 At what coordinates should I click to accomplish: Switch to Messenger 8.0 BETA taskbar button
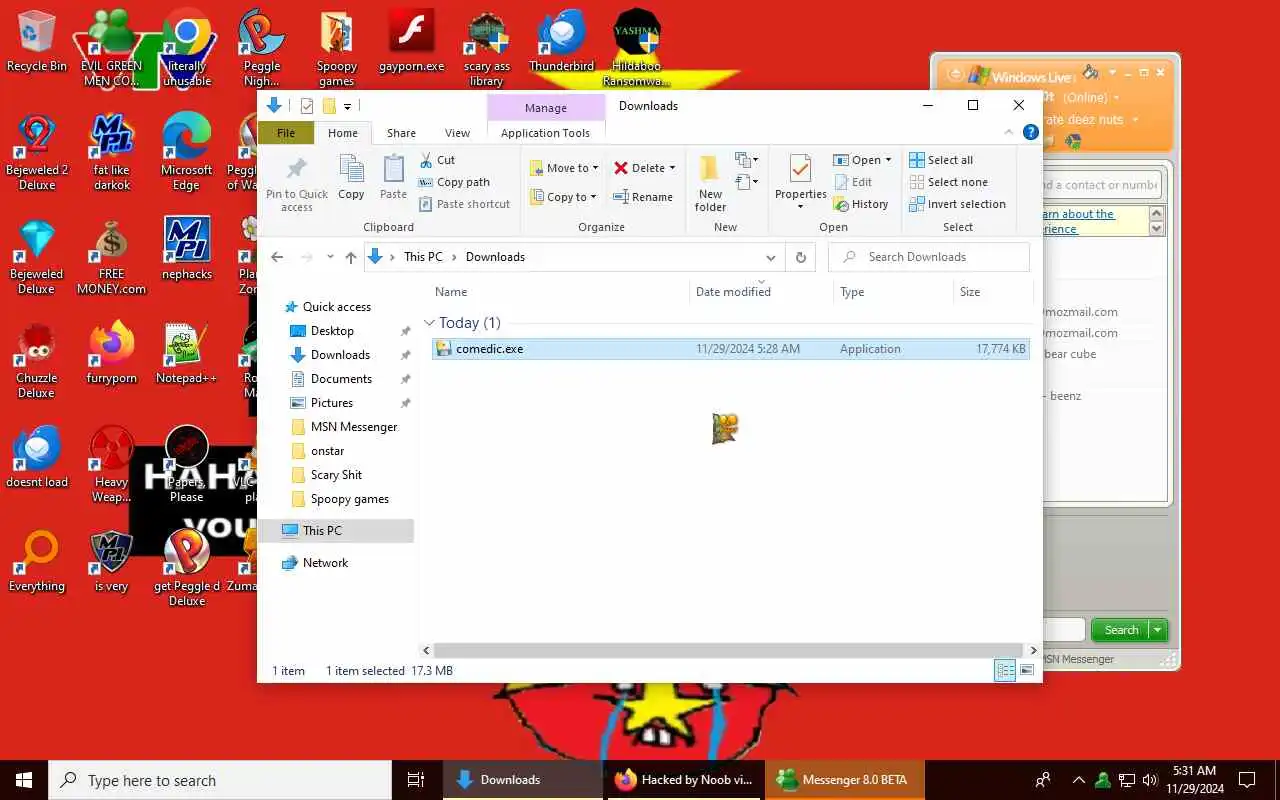(x=845, y=780)
